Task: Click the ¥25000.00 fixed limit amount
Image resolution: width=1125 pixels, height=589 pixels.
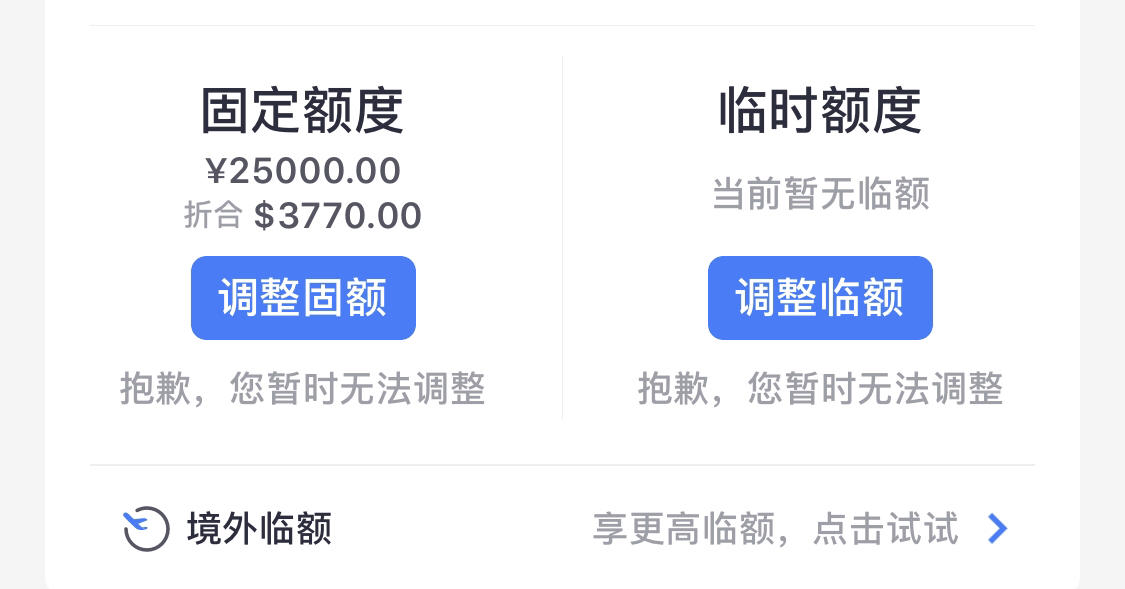Action: click(303, 171)
